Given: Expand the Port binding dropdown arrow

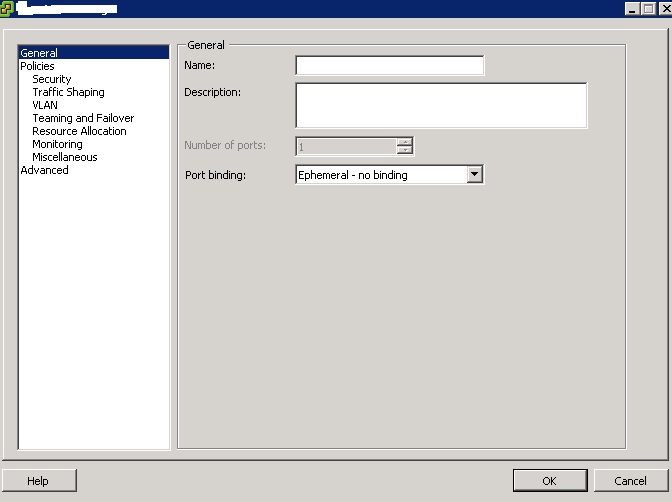Looking at the screenshot, I should [x=475, y=175].
